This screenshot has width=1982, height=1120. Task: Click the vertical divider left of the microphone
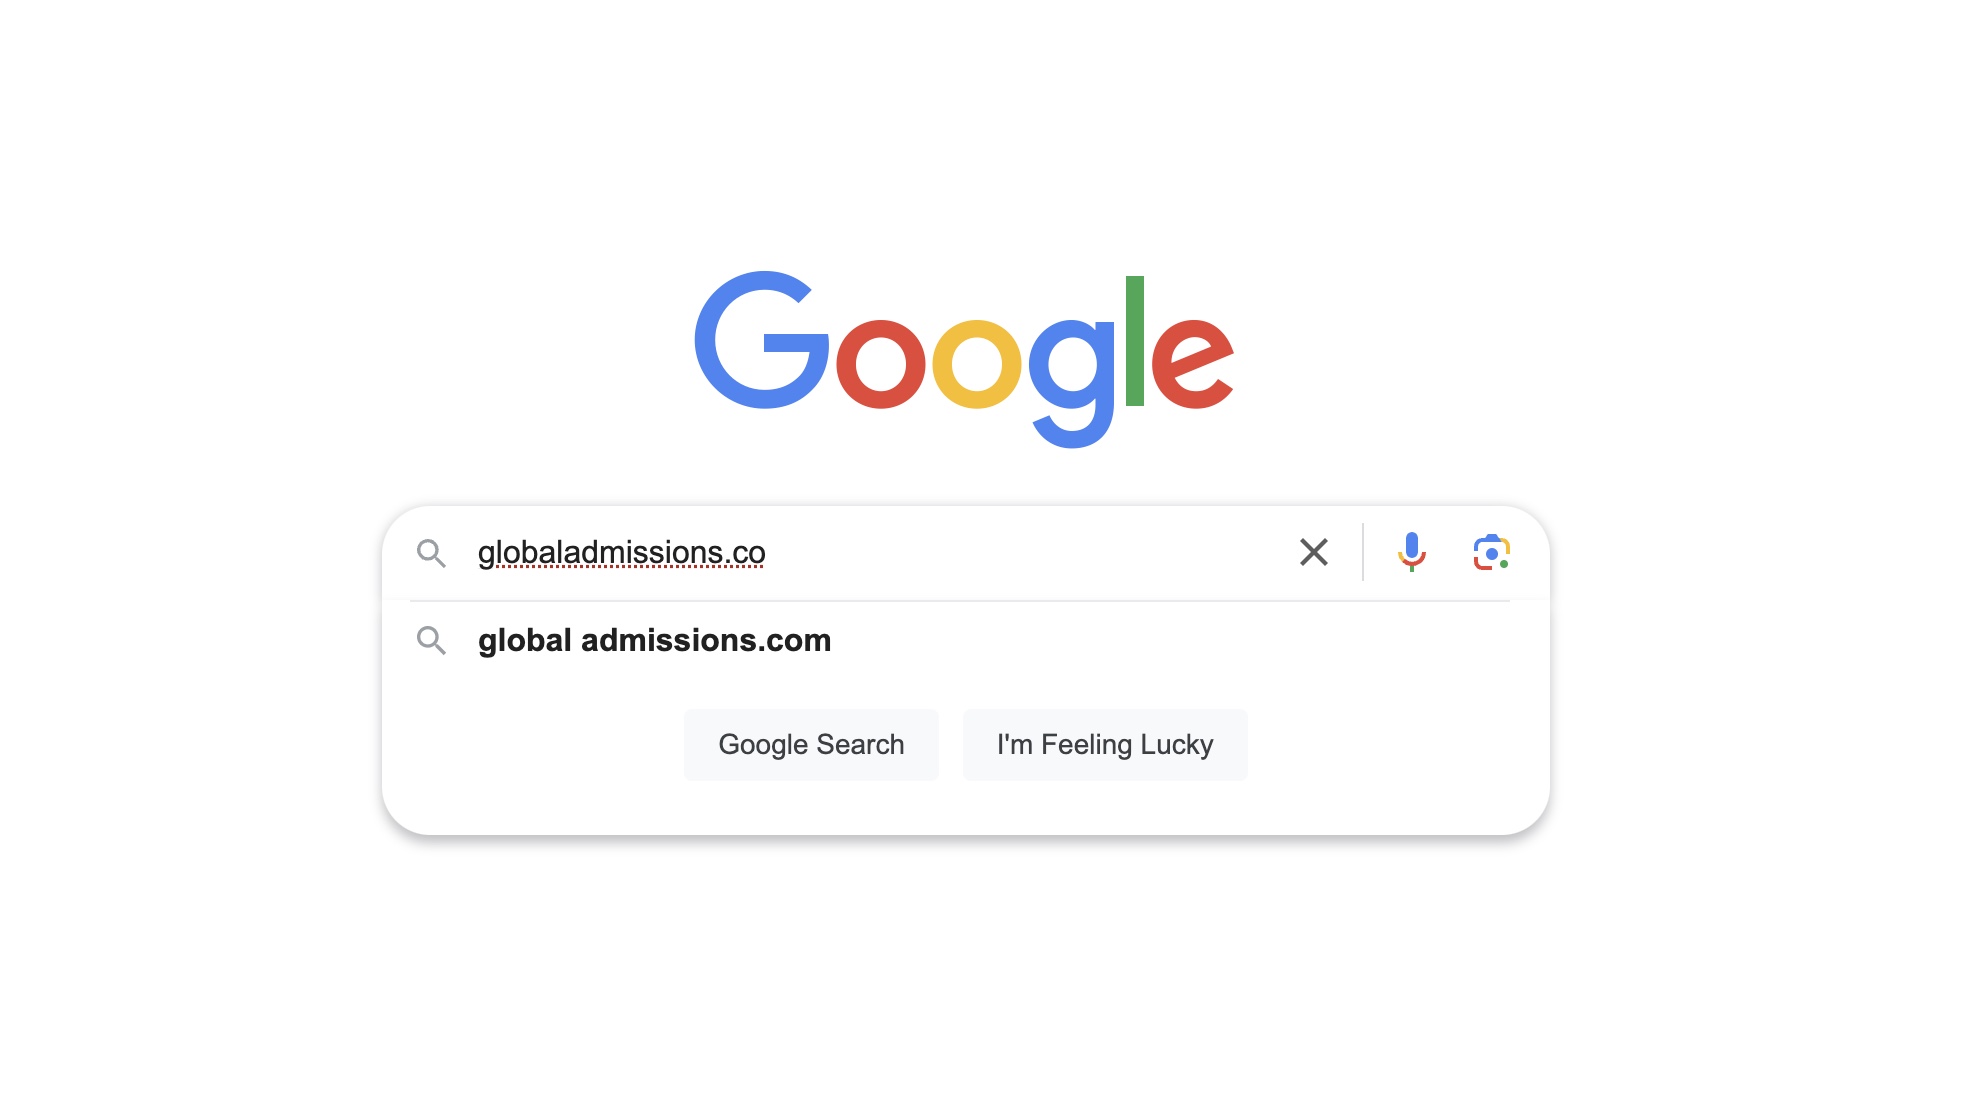click(1363, 552)
